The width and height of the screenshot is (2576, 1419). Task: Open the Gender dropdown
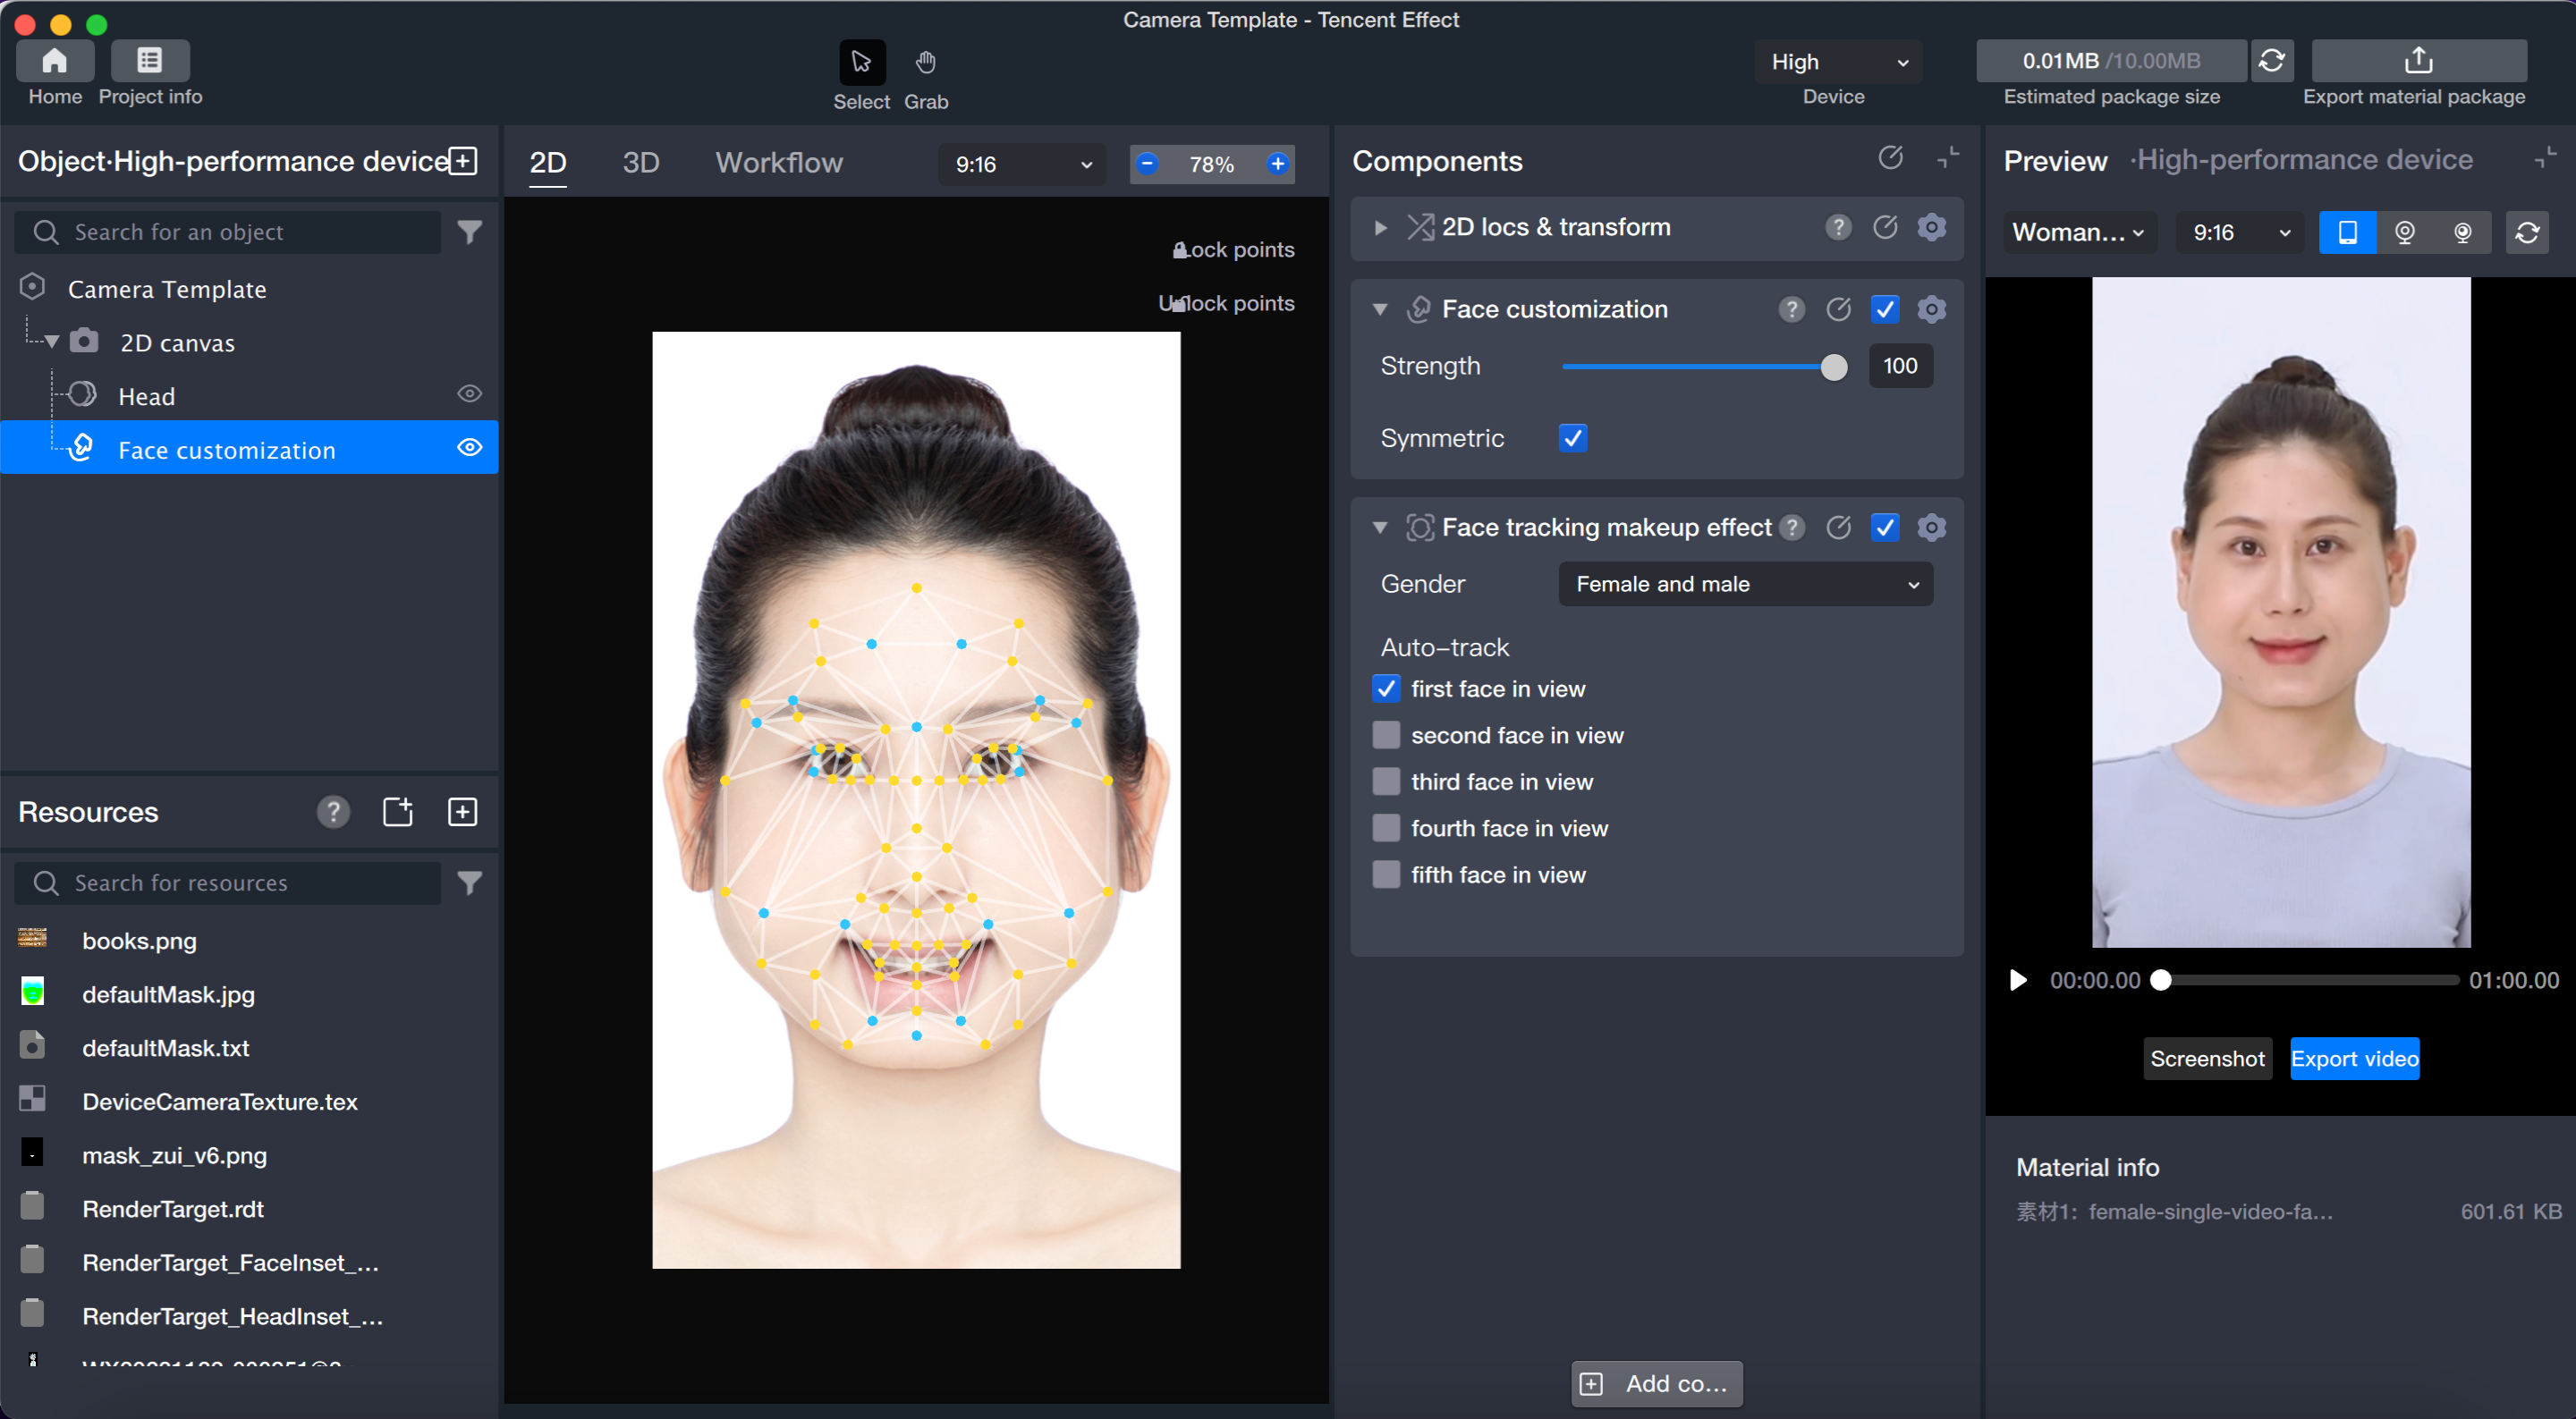point(1744,584)
